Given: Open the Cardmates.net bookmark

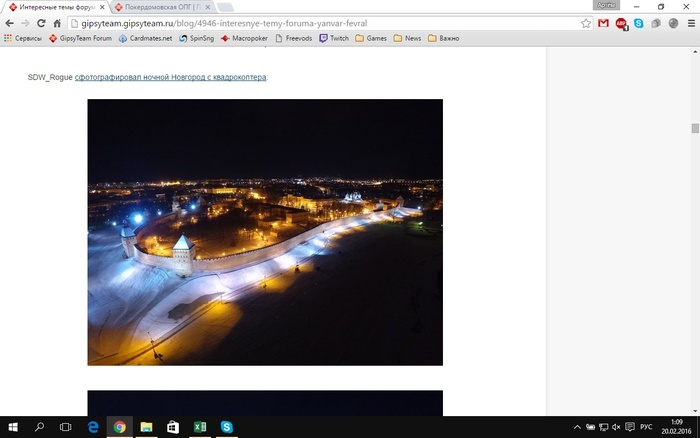Looking at the screenshot, I should coord(145,38).
